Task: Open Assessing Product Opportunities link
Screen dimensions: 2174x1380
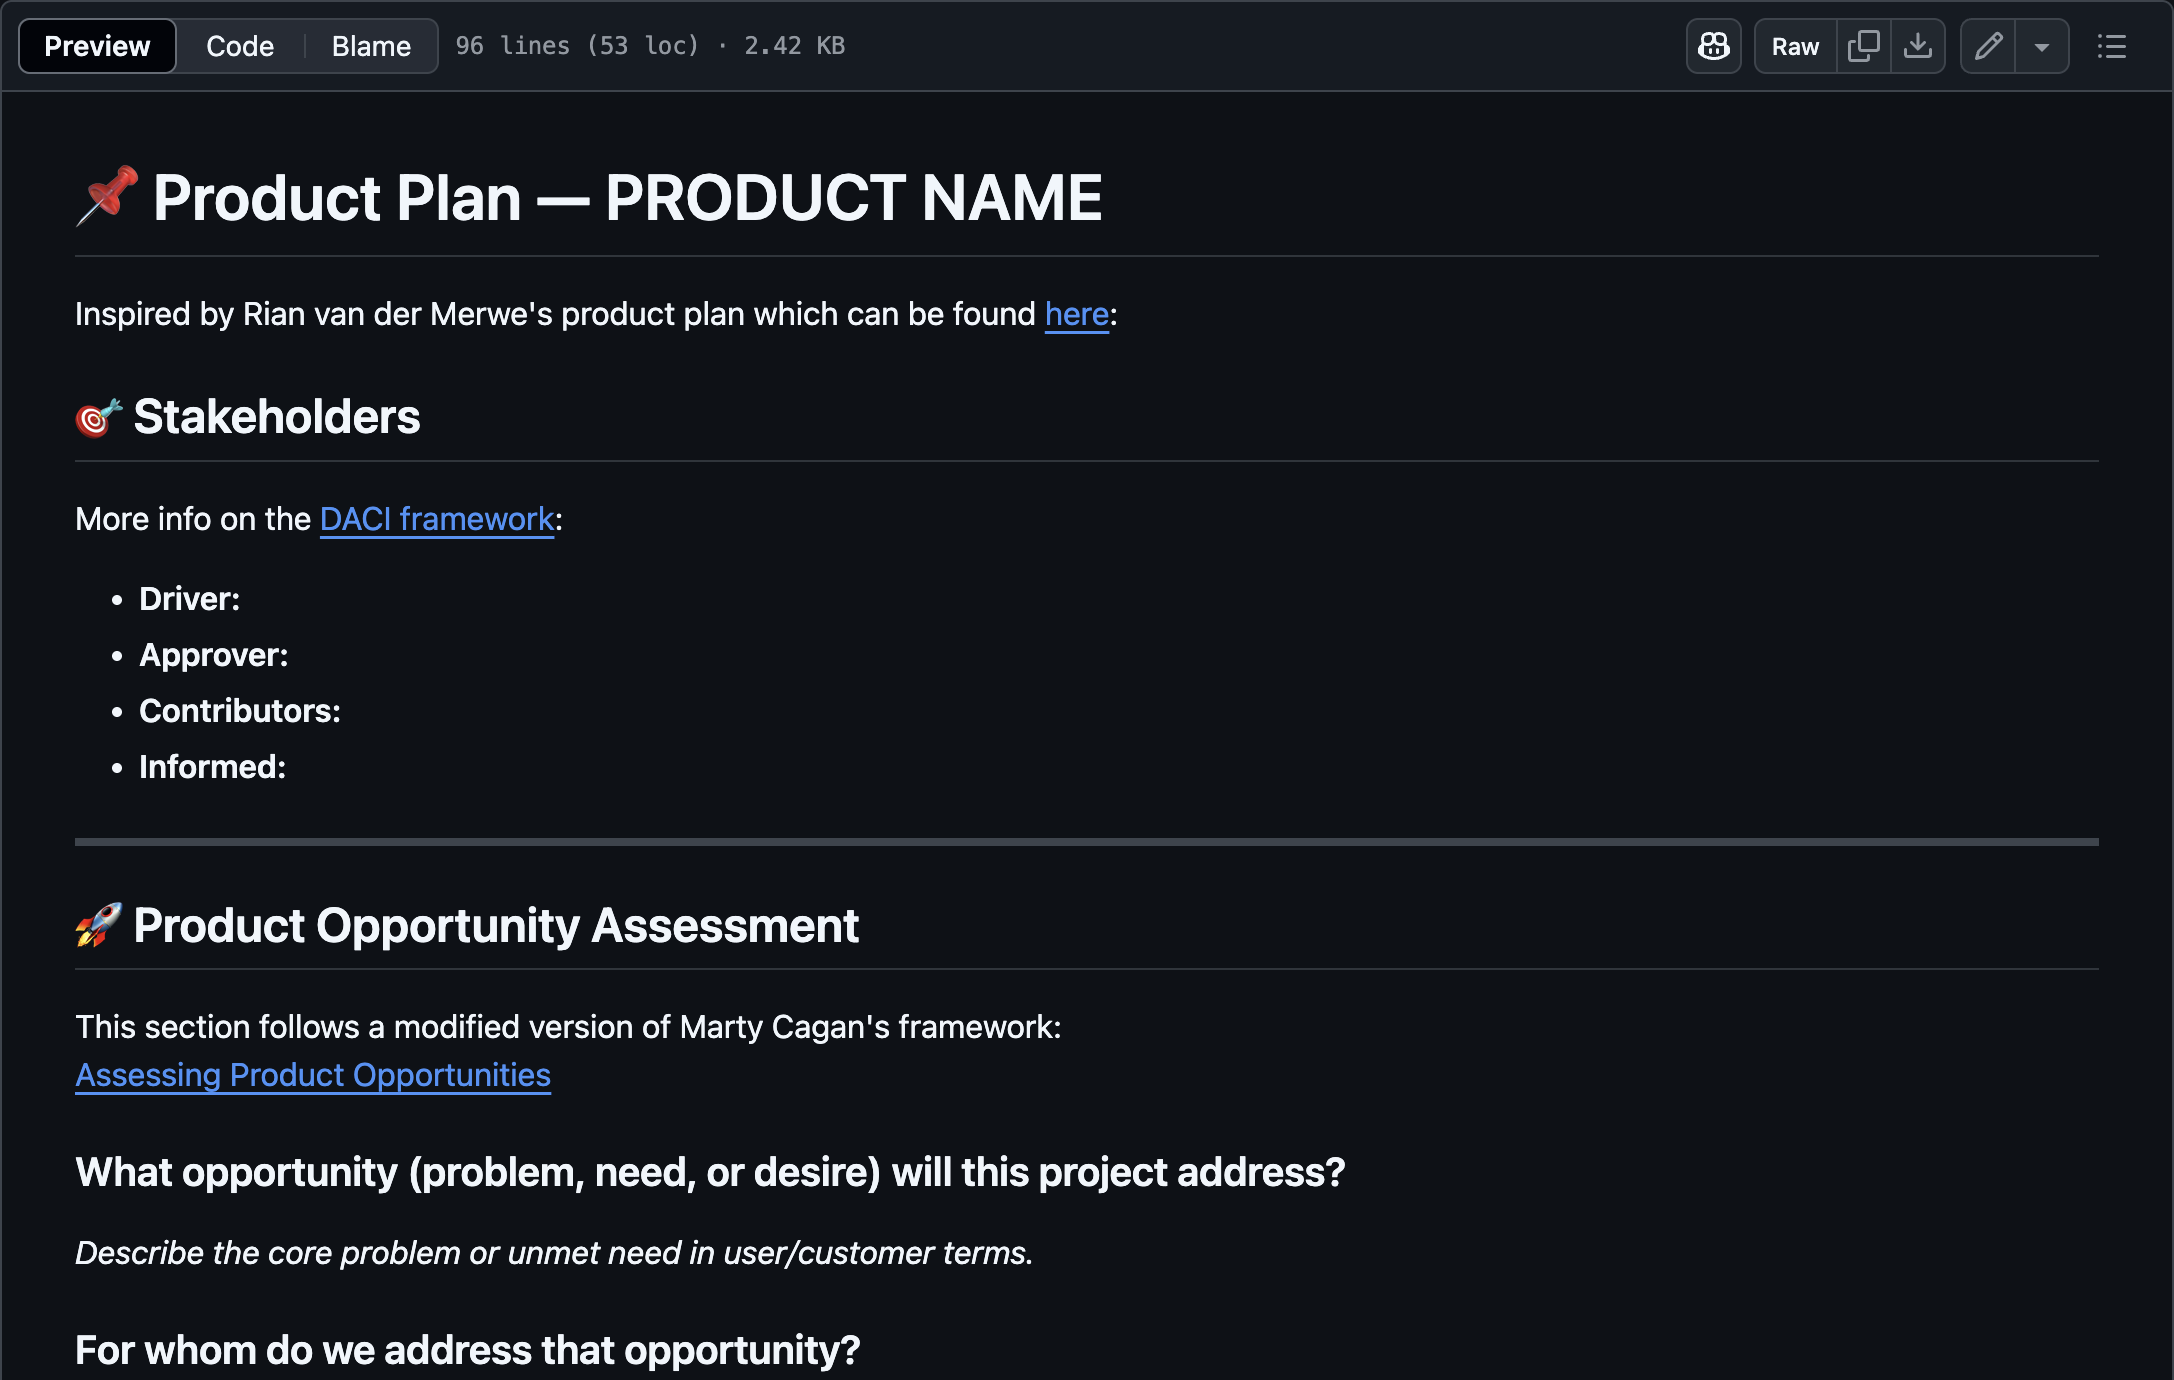Action: tap(313, 1075)
